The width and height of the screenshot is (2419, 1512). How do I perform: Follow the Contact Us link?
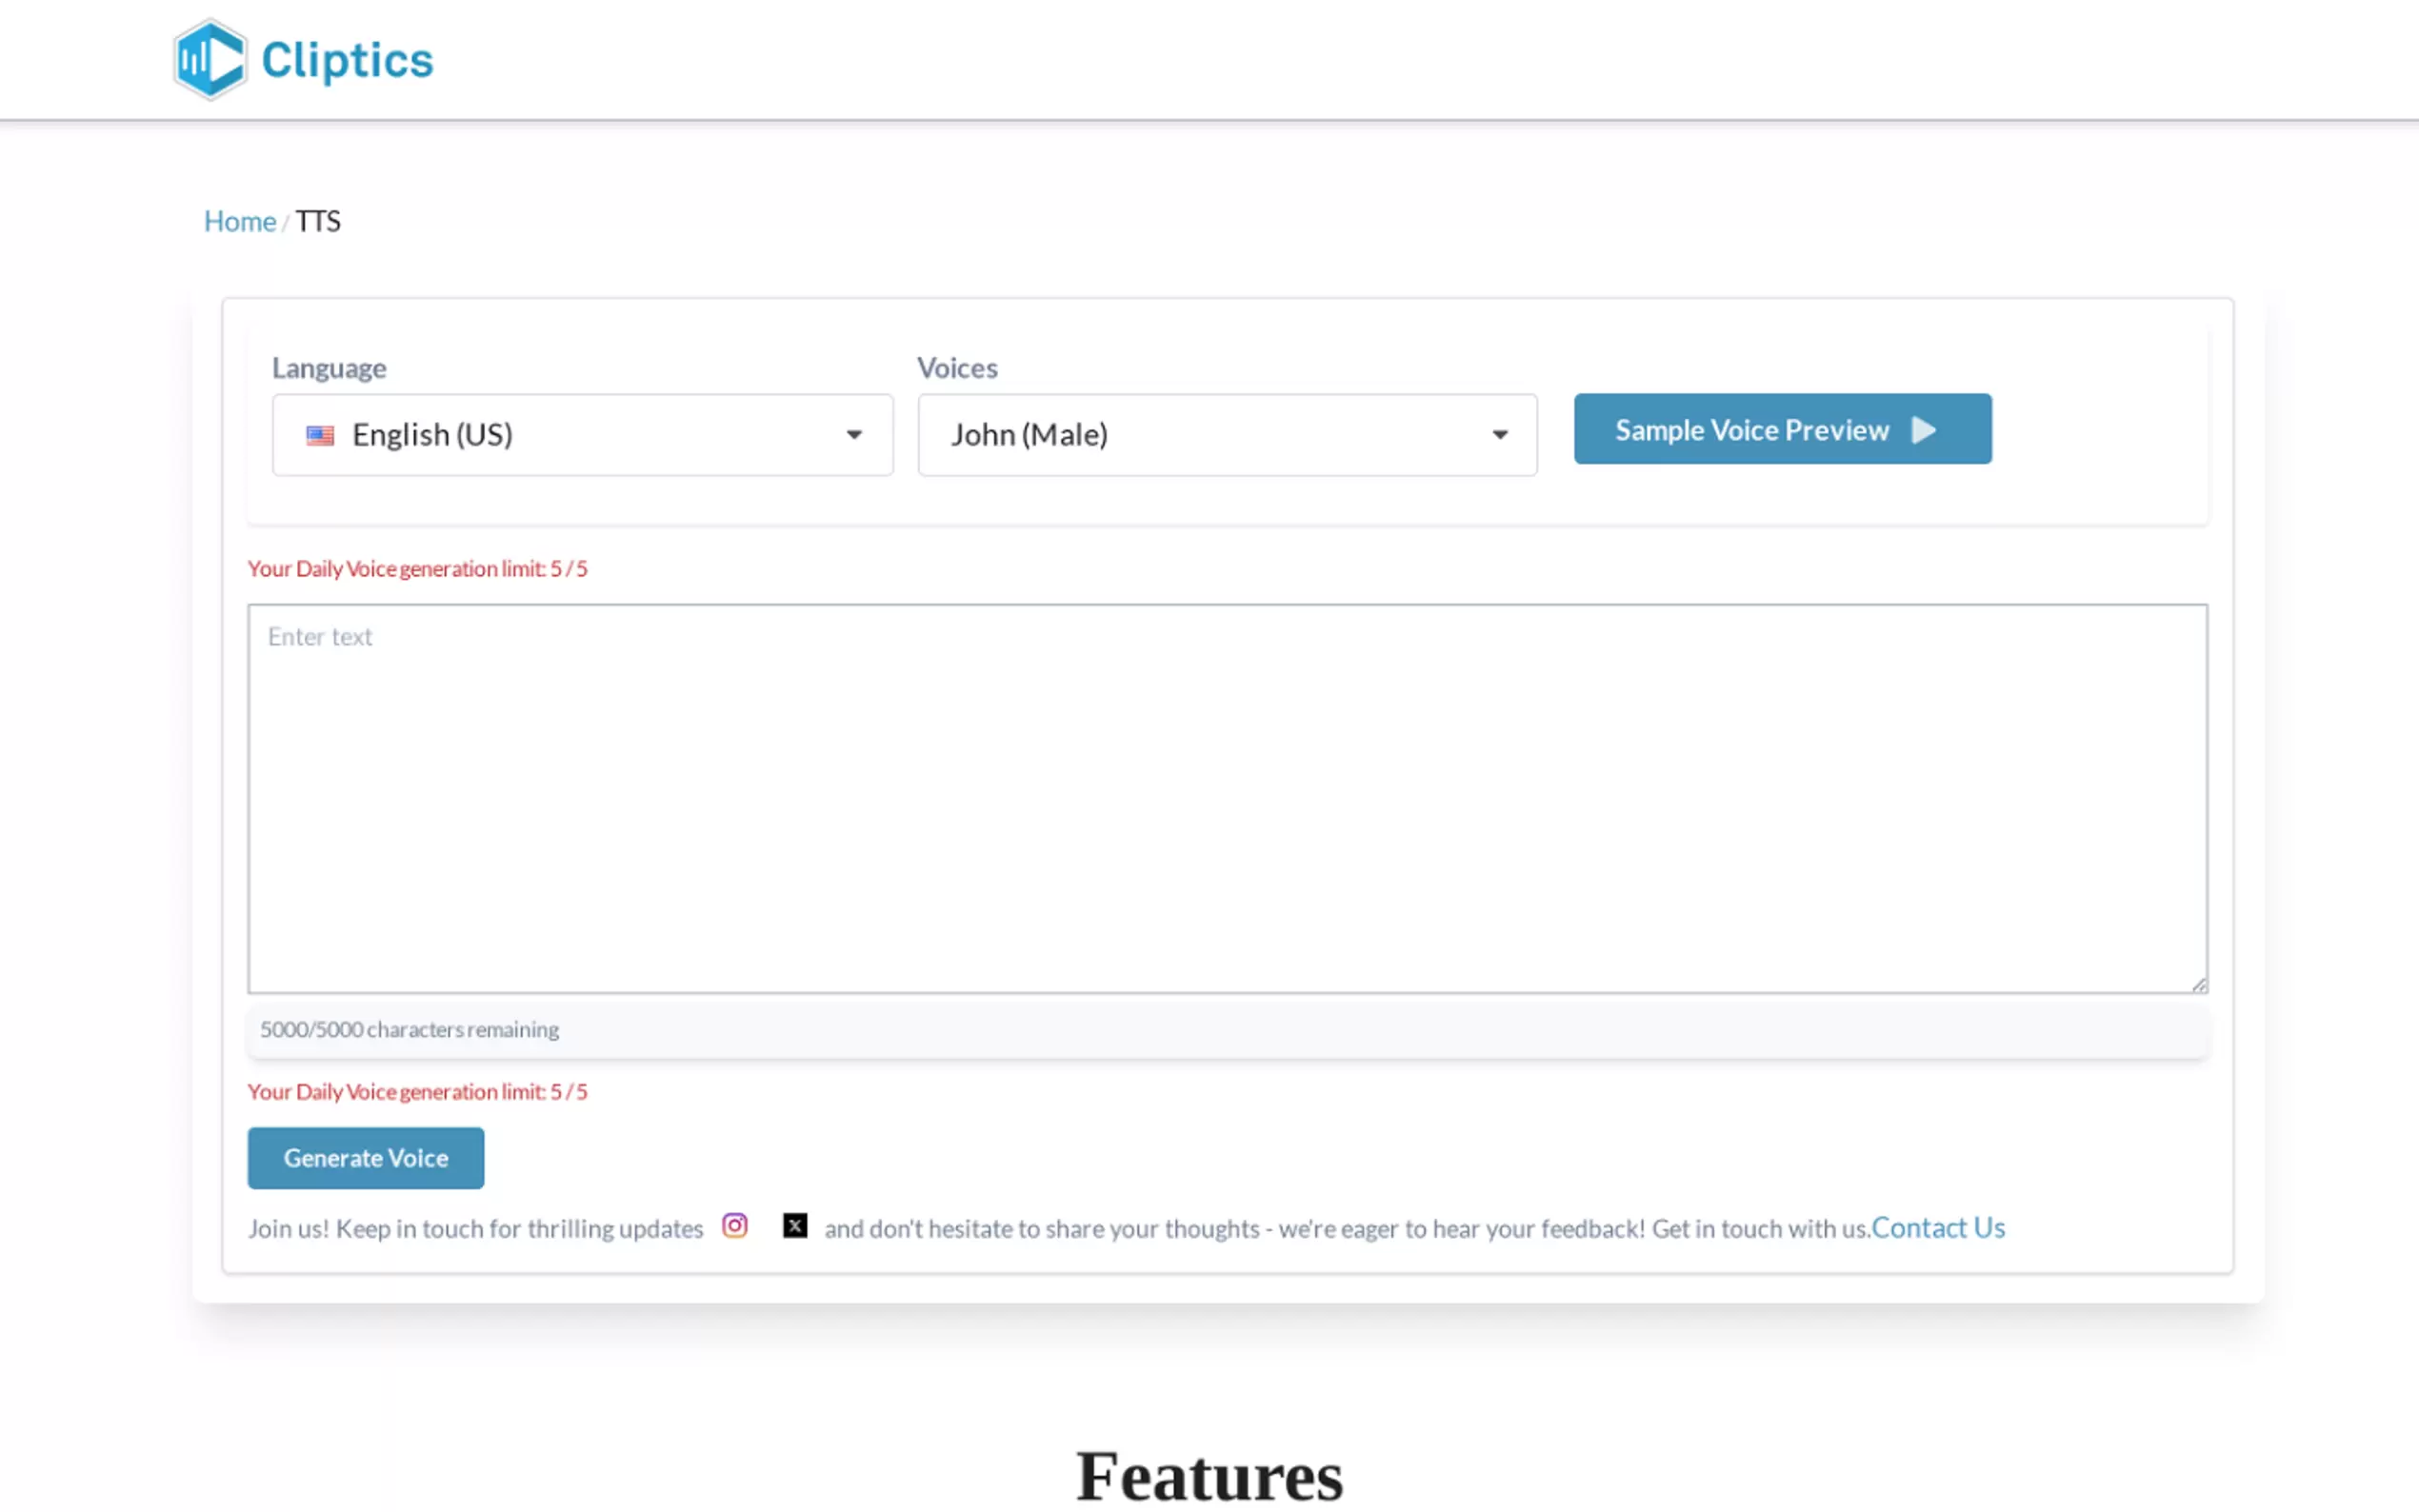[x=1937, y=1227]
